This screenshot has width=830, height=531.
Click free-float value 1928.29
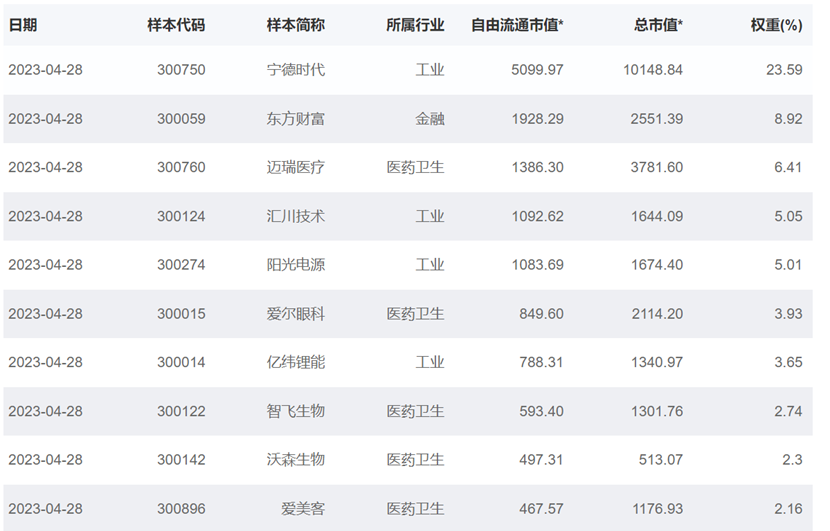tap(537, 119)
